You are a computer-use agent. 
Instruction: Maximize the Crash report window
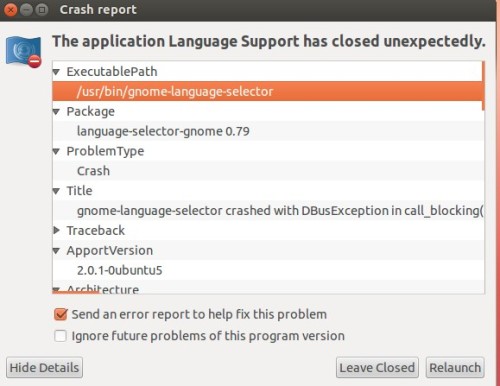(42, 10)
